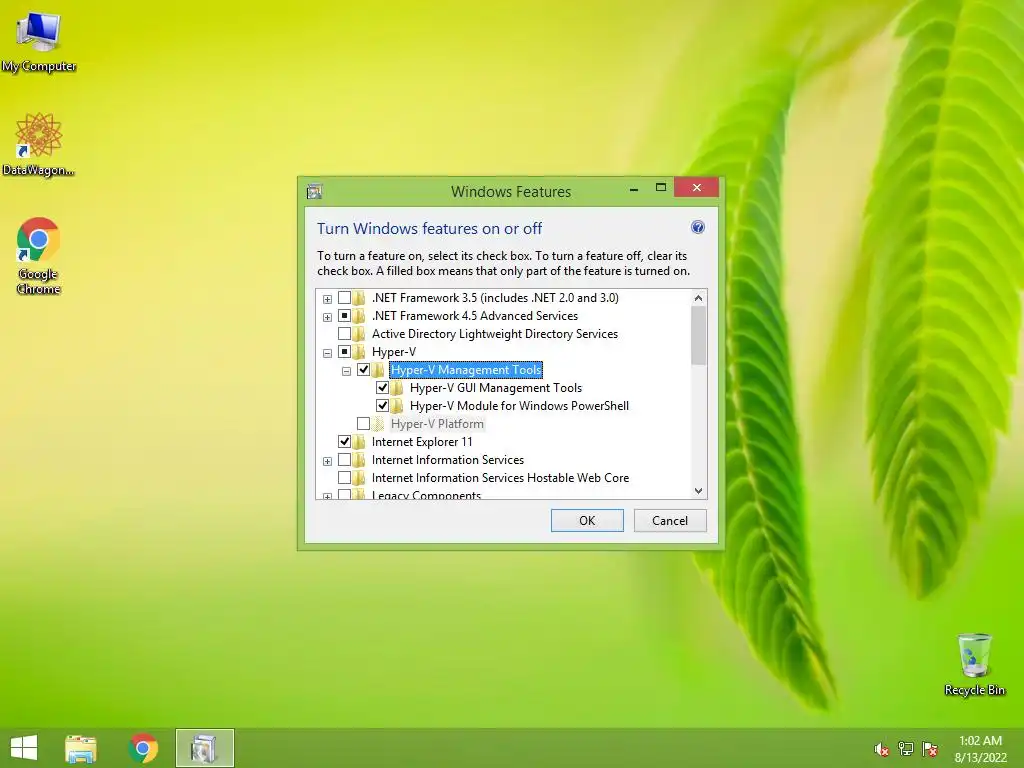The image size is (1024, 768).
Task: Open the Recycle Bin icon
Action: (974, 664)
